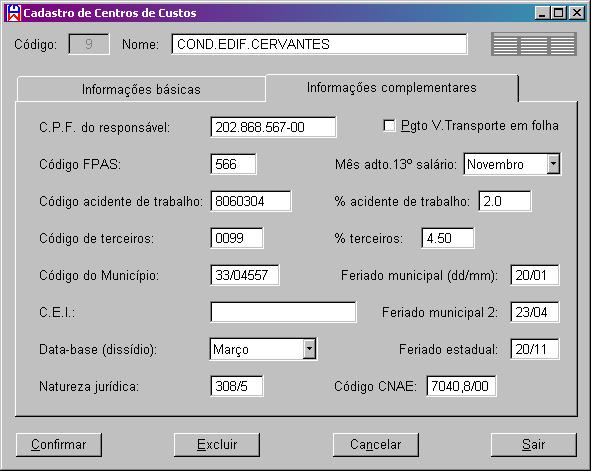Enable Pgto V.Transporte em folha checkbox

389,125
